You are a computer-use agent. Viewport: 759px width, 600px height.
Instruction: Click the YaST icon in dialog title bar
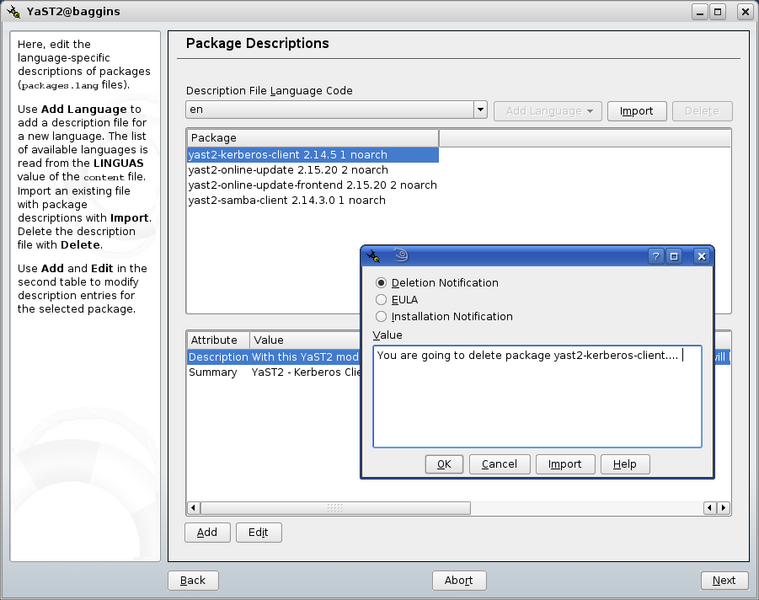tap(374, 256)
